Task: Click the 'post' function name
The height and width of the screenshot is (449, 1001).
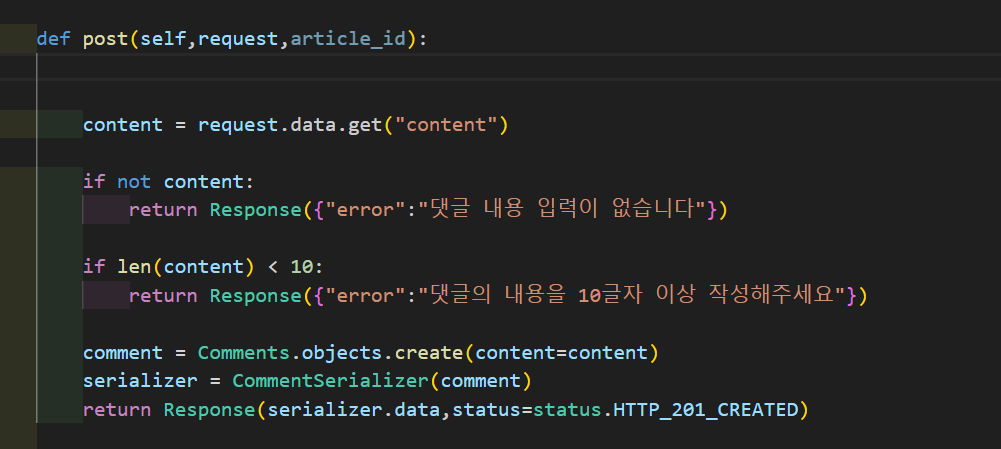Action: [106, 40]
